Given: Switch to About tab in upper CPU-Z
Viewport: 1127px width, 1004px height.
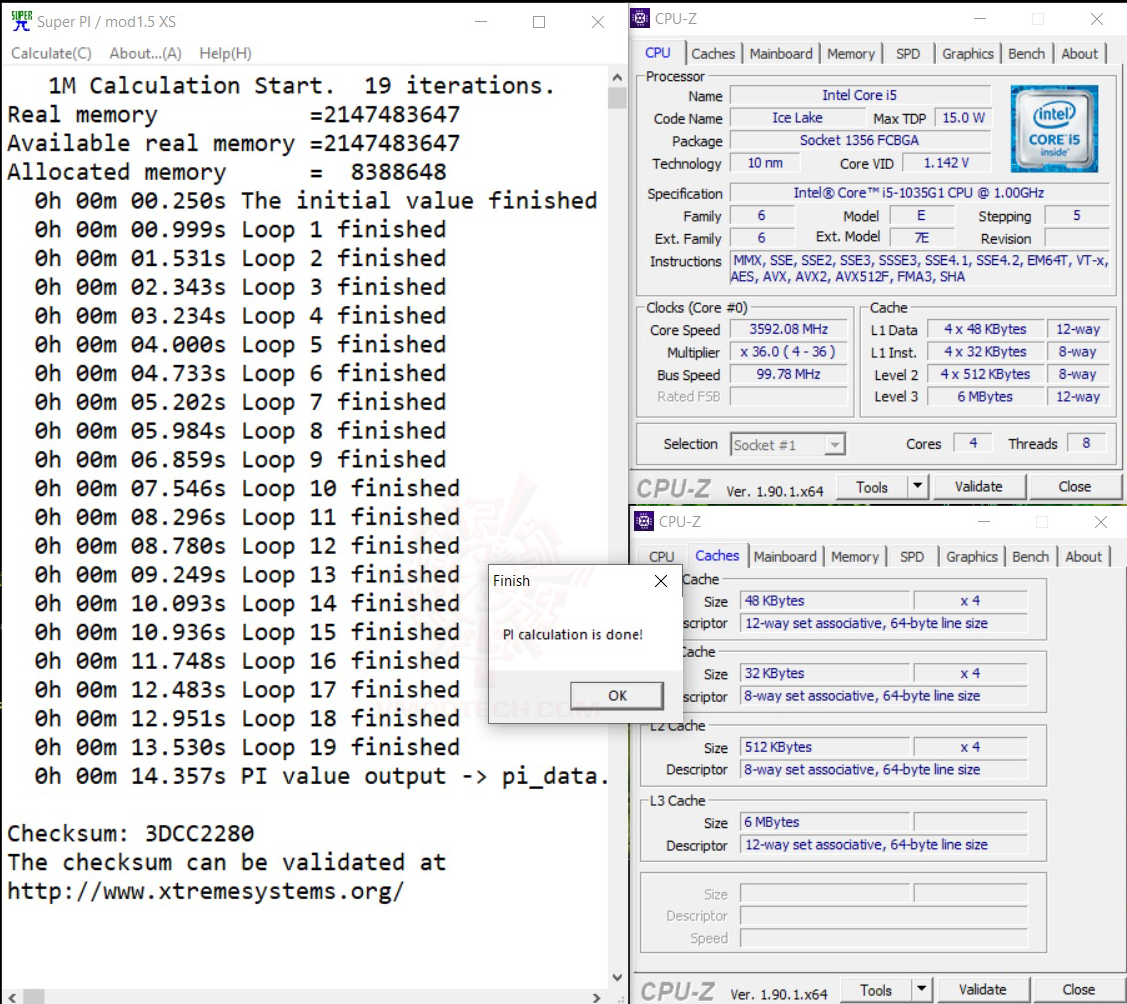Looking at the screenshot, I should click(x=1079, y=54).
